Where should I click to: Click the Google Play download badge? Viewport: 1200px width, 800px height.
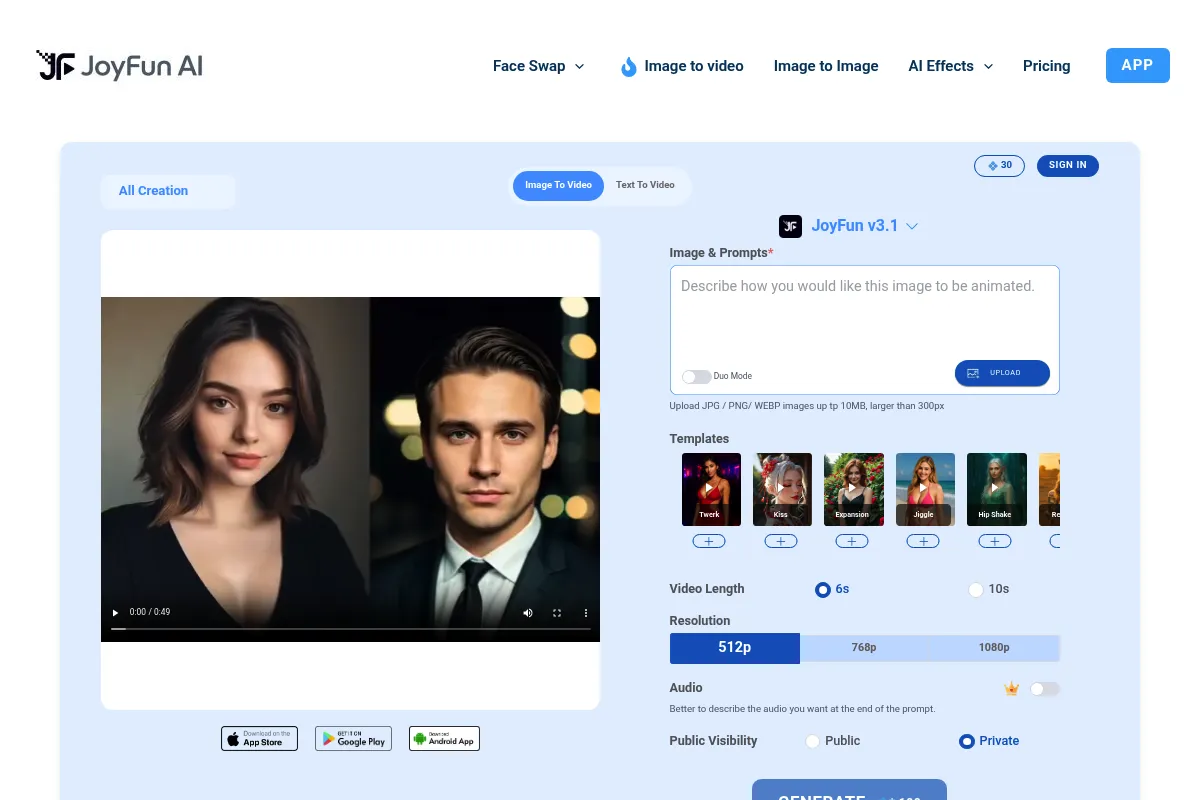pyautogui.click(x=353, y=739)
